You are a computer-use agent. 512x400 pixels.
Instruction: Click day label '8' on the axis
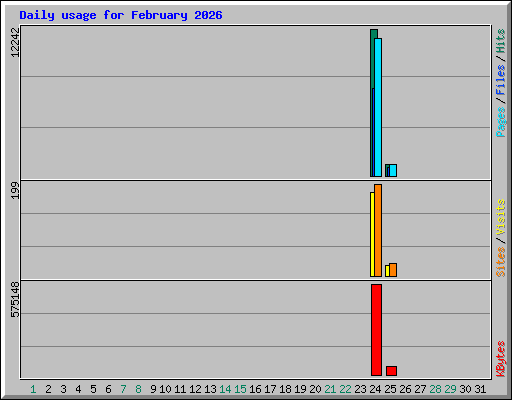click(x=138, y=389)
